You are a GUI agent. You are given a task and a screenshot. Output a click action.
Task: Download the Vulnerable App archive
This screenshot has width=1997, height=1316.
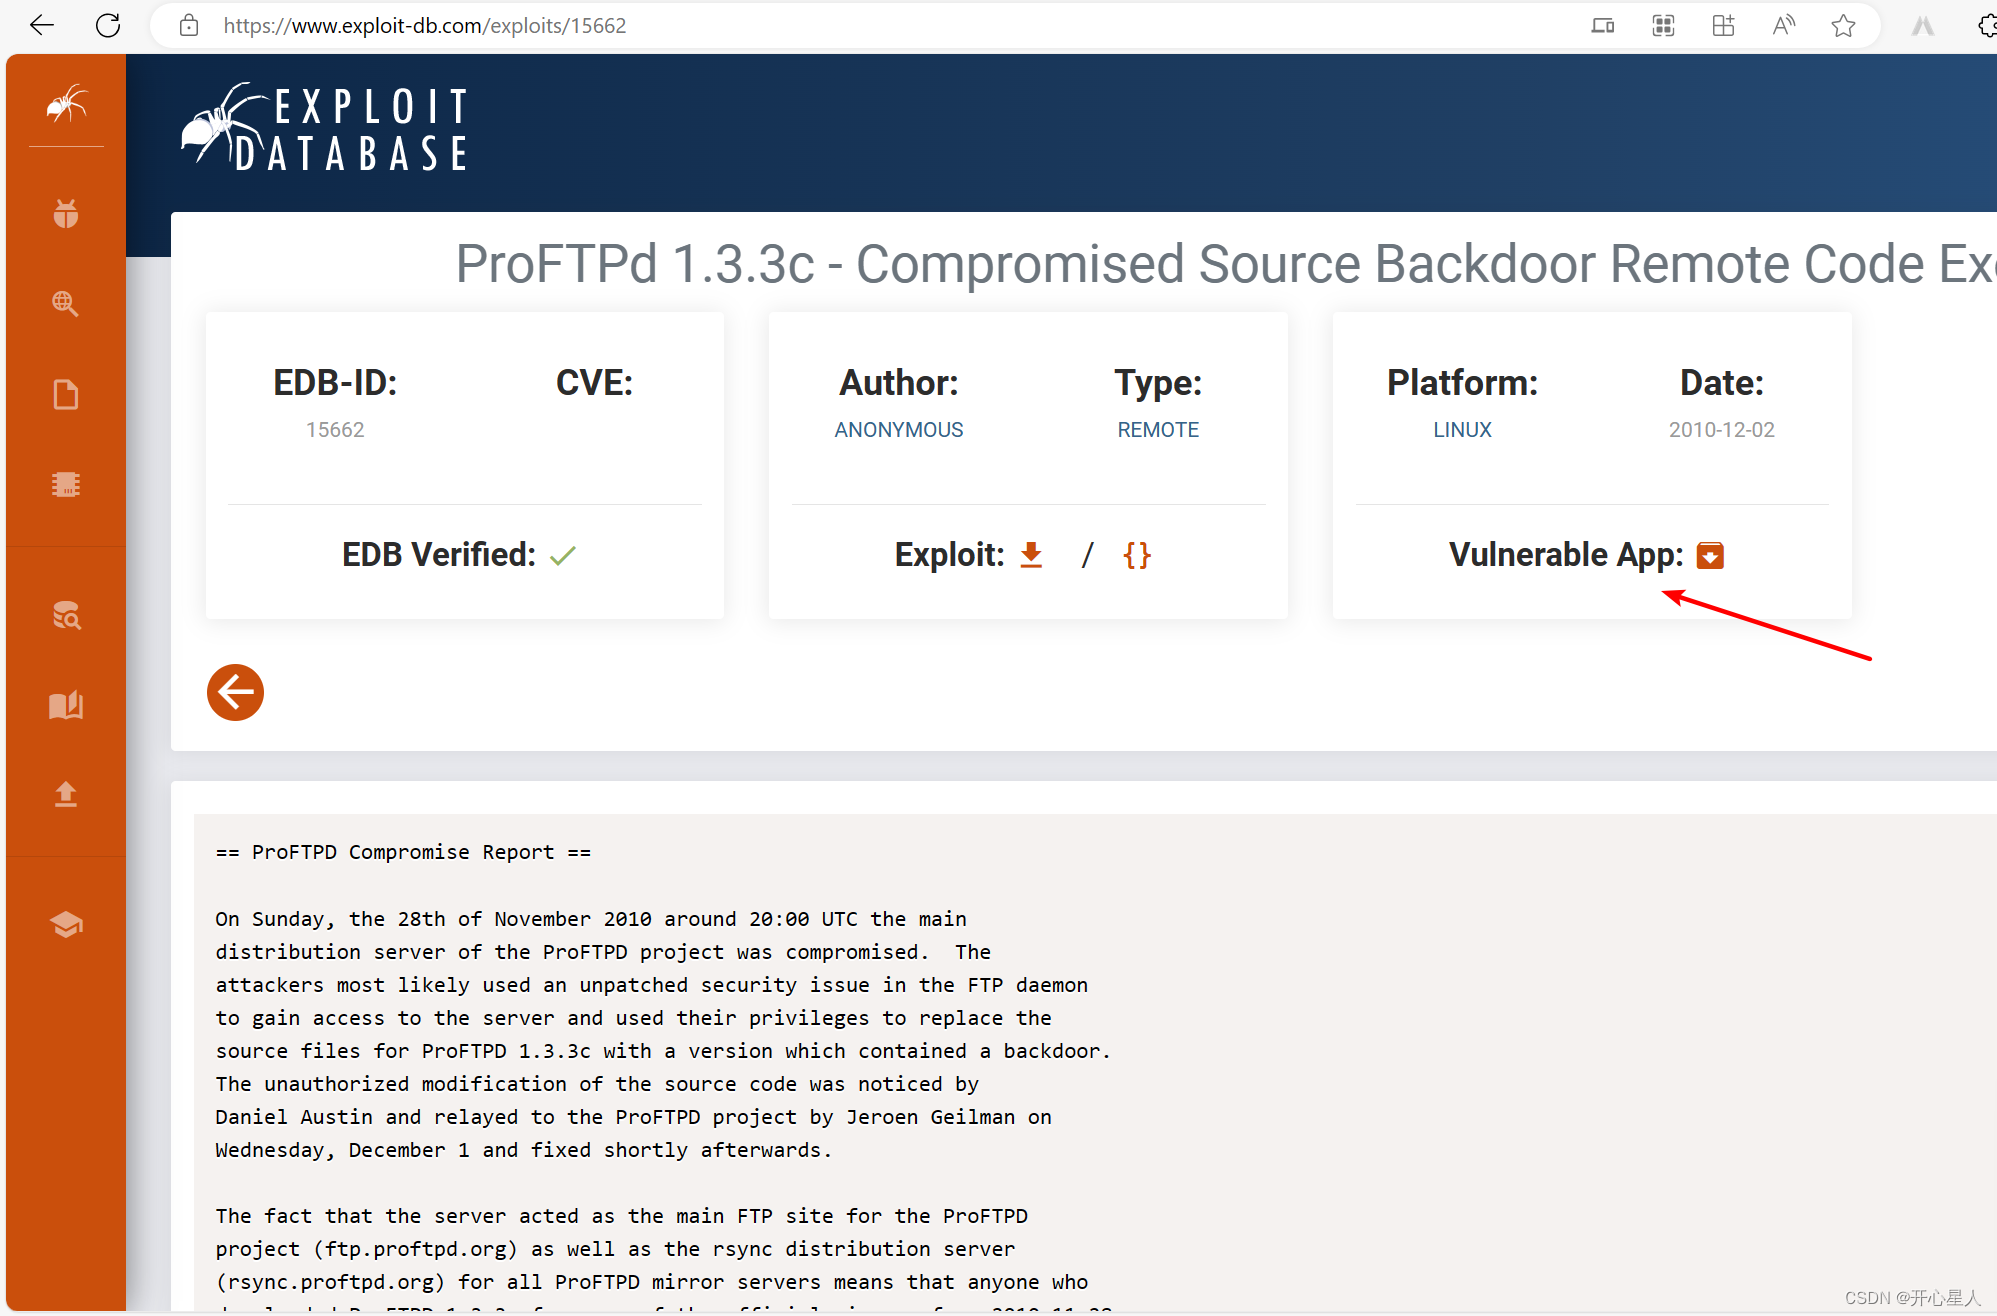(1710, 555)
